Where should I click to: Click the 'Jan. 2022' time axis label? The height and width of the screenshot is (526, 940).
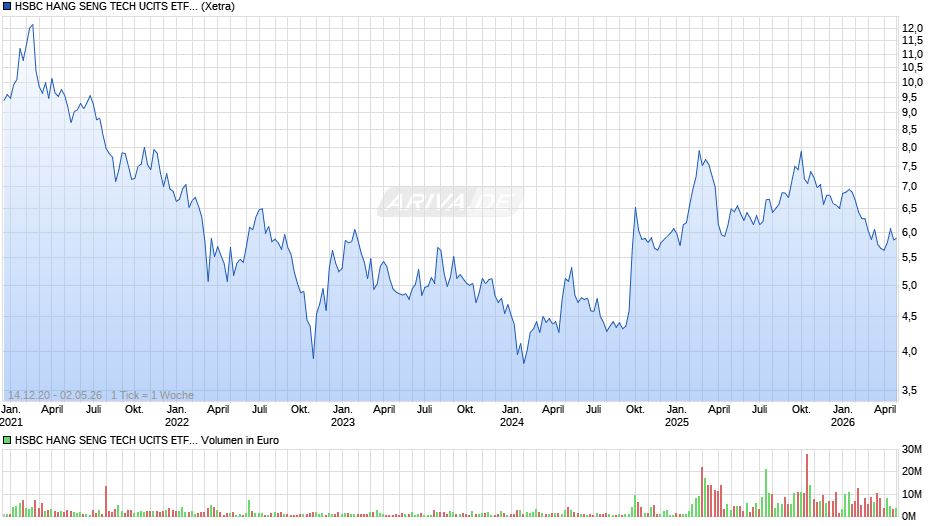pos(176,416)
